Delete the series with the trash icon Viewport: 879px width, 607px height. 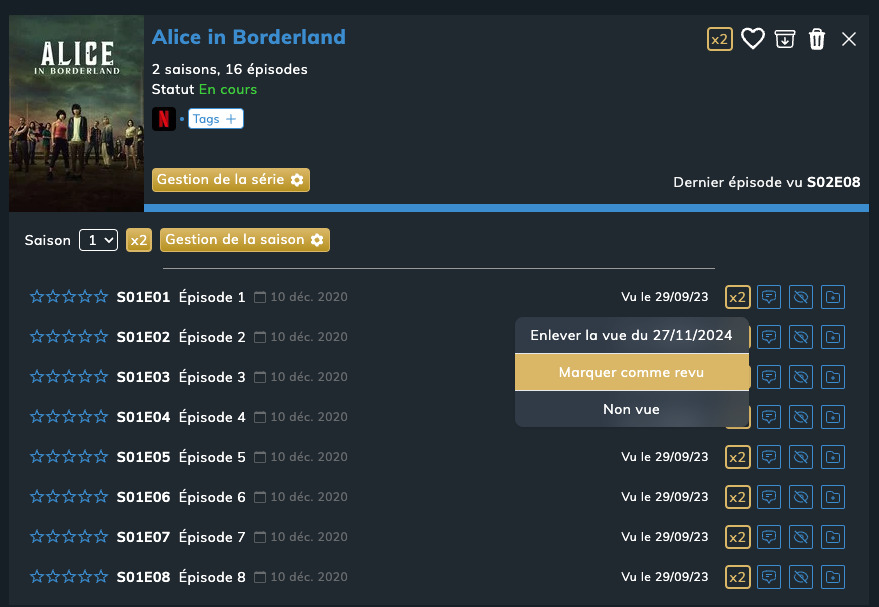pyautogui.click(x=817, y=39)
